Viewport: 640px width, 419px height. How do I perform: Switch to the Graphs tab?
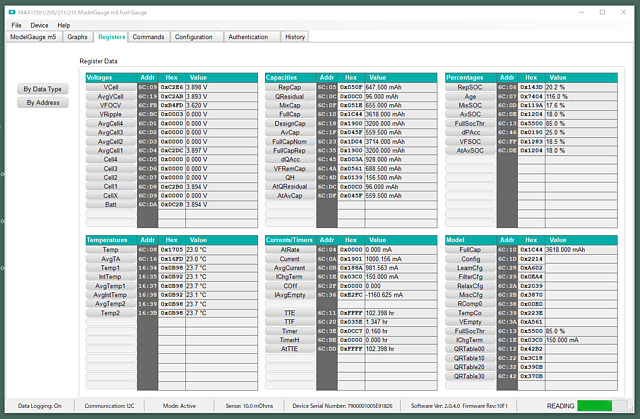[x=77, y=37]
